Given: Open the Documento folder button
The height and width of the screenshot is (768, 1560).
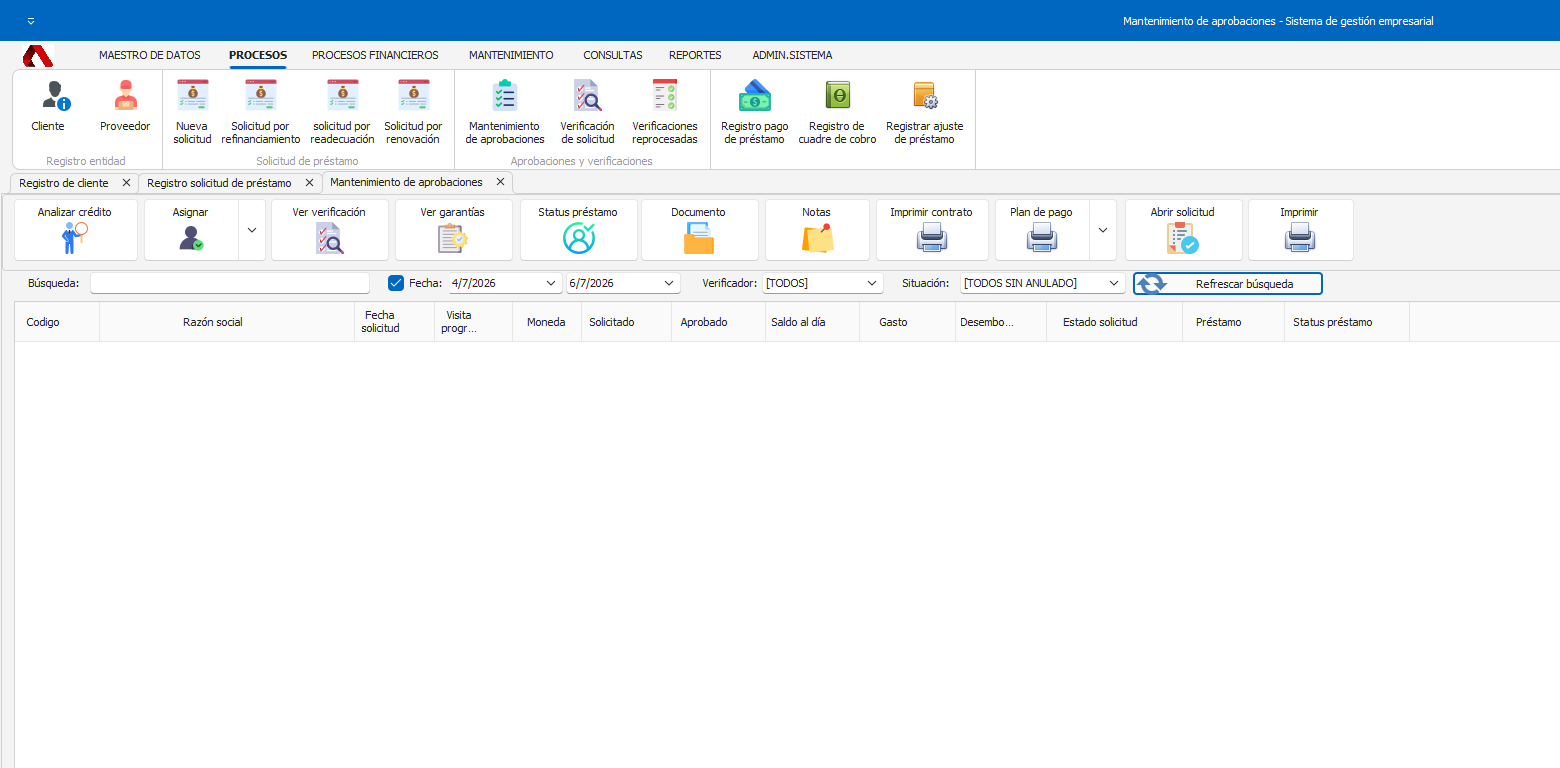Looking at the screenshot, I should pyautogui.click(x=699, y=230).
